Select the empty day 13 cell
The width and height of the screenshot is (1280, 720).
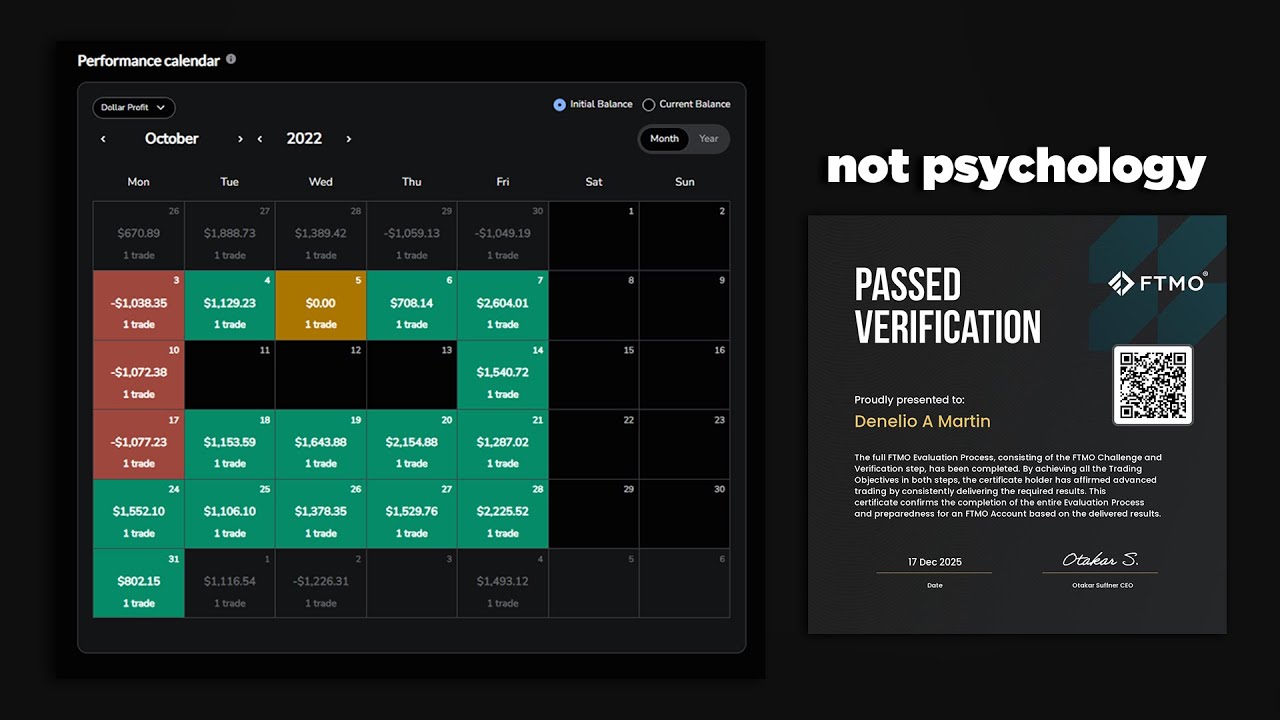412,375
